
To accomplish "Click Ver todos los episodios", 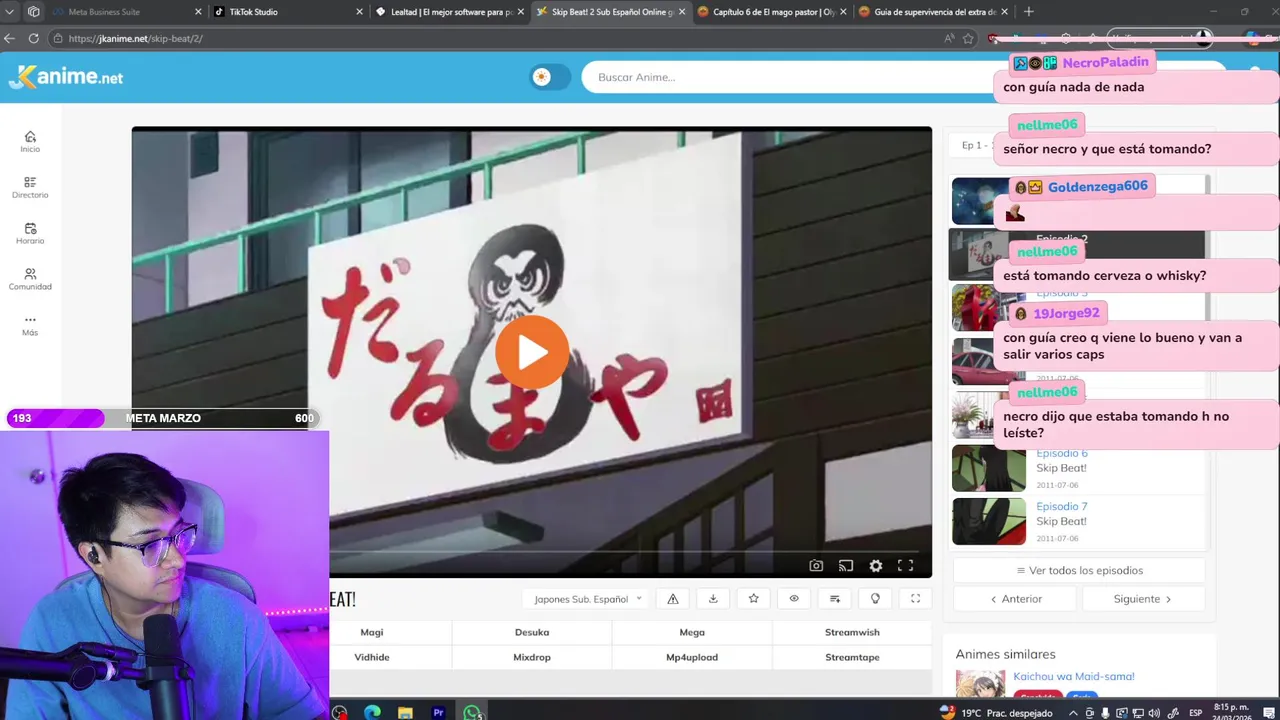I will tap(1079, 570).
